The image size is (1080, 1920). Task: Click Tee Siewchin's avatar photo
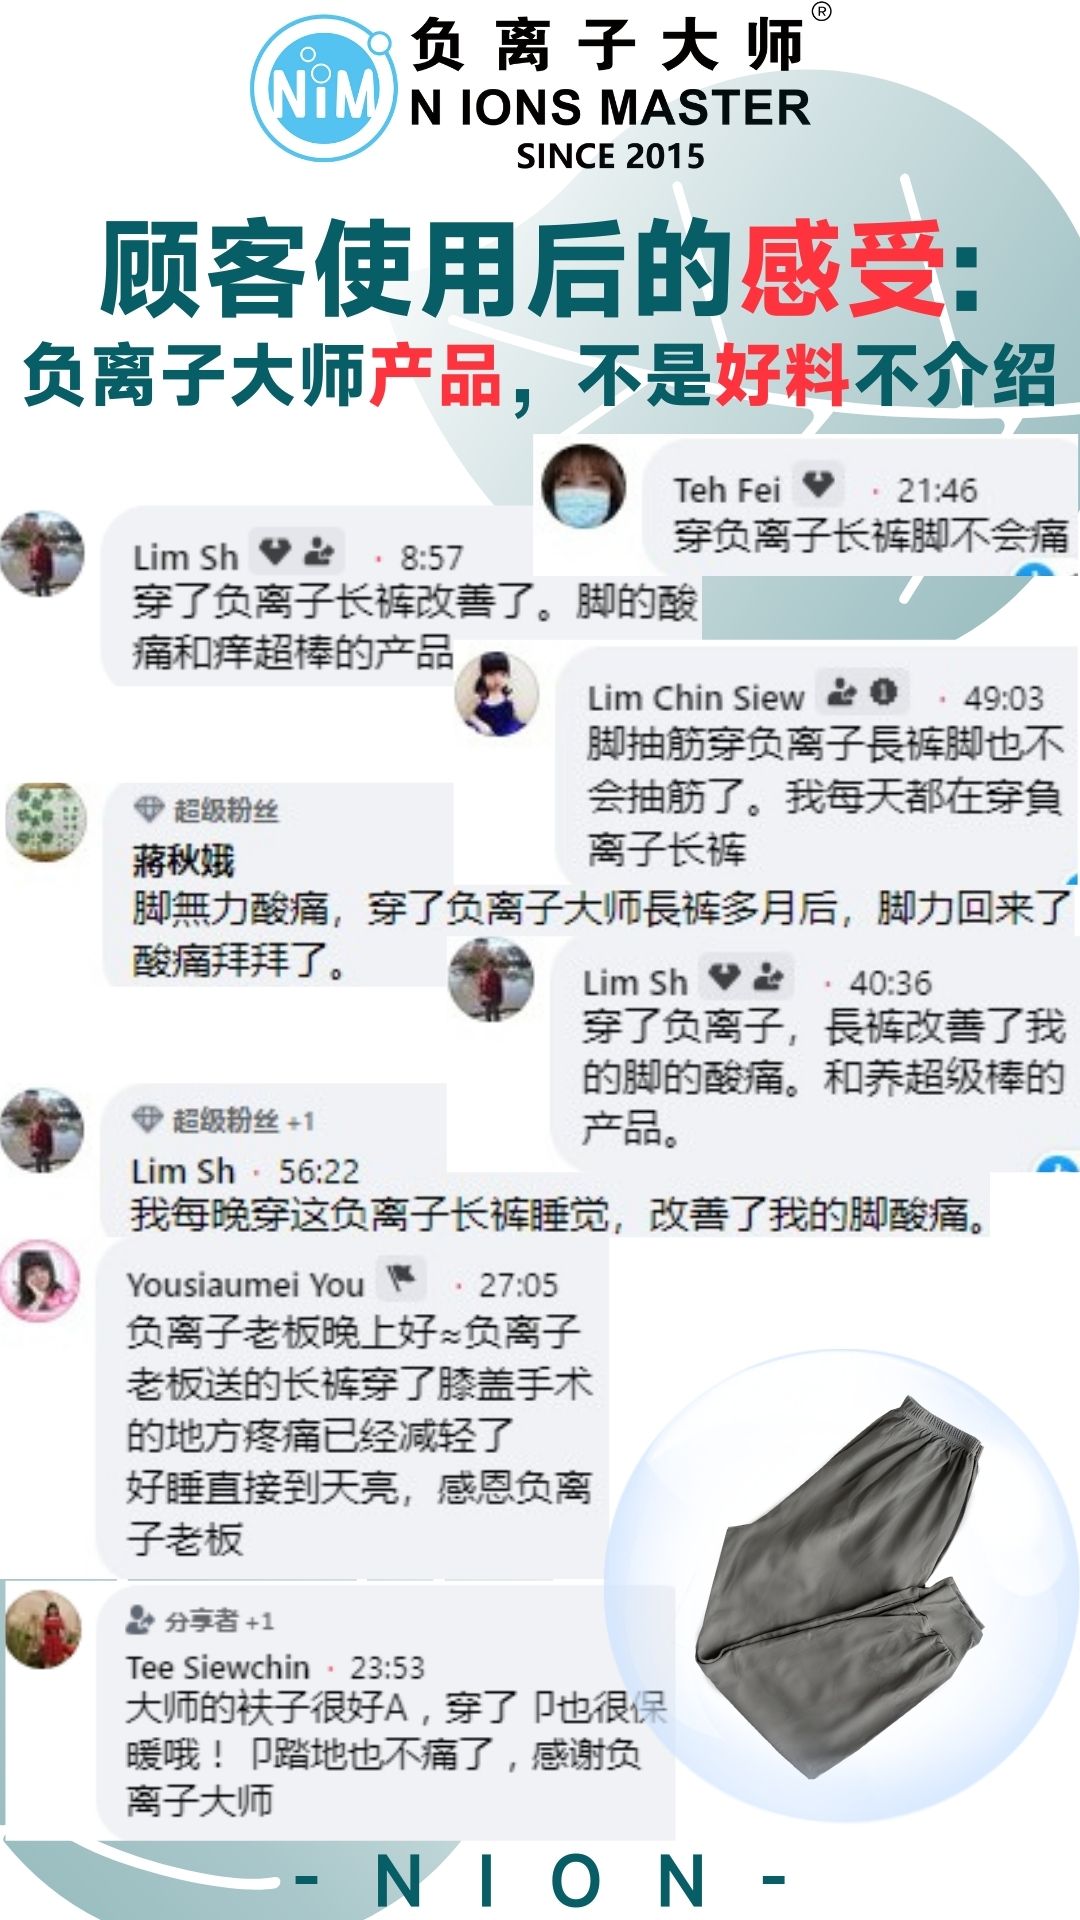coord(43,1631)
